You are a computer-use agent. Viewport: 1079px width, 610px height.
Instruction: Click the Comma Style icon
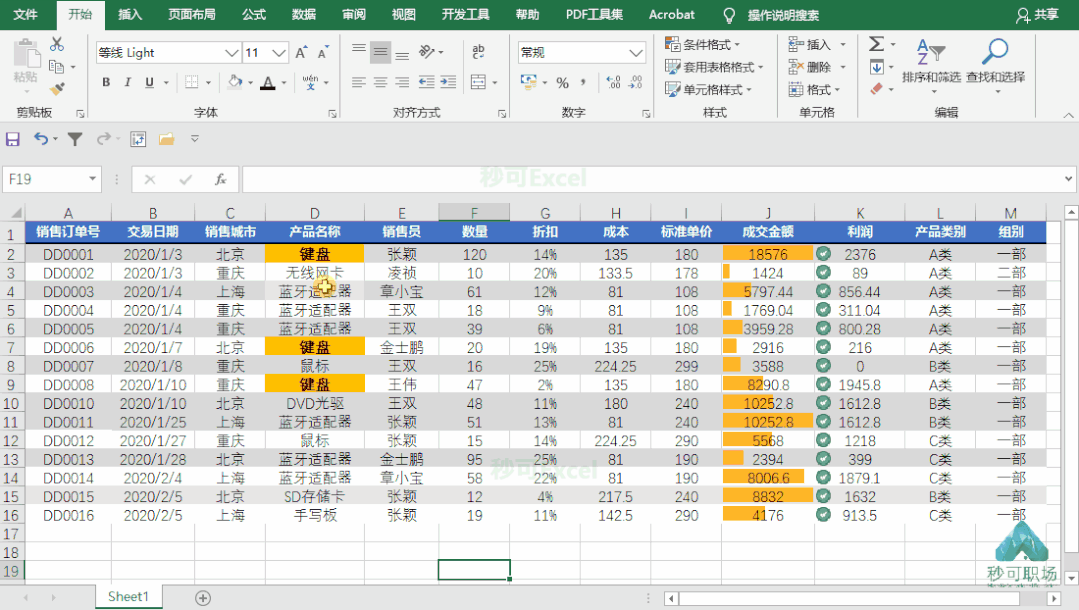point(583,83)
